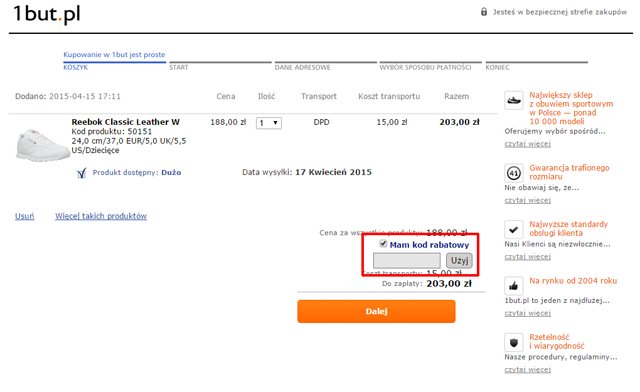Click Najwyższe standardy obsługi klienta heading

coord(569,228)
